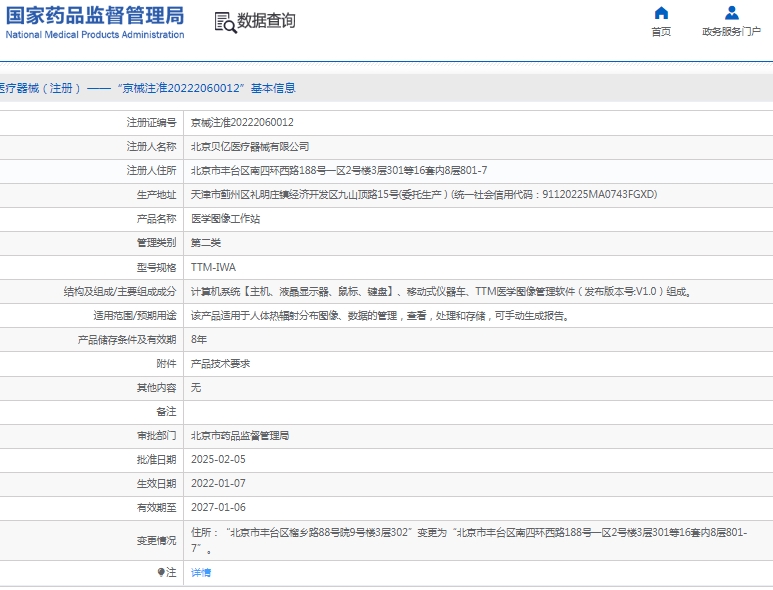The height and width of the screenshot is (590, 773).
Task: Open the 详情 link
Action: click(x=201, y=572)
